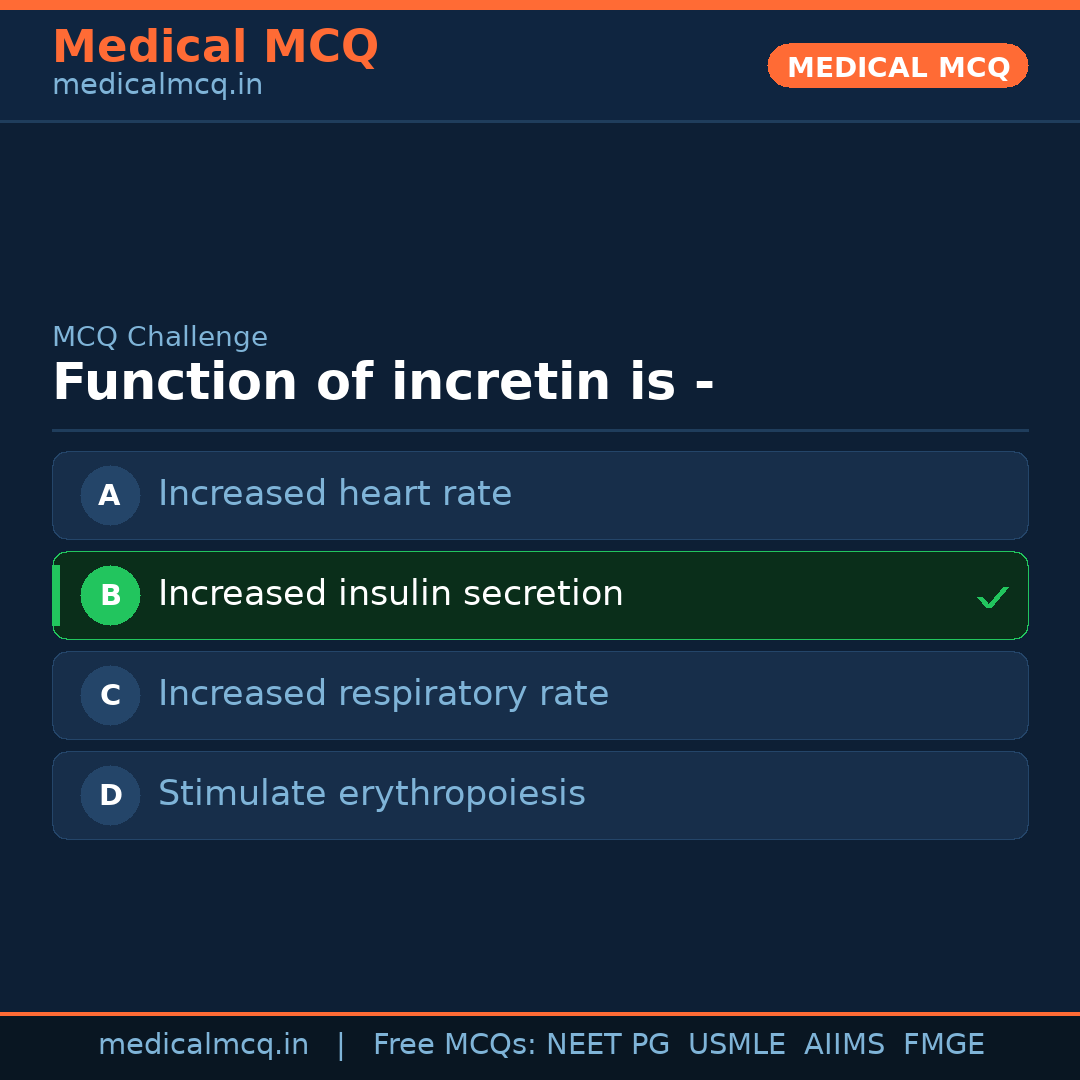Click the "Function of incretin is -" question heading

(x=383, y=383)
